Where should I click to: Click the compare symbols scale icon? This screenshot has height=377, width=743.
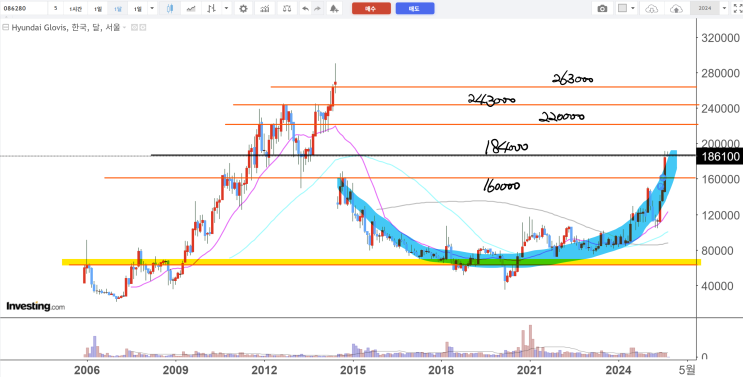pyautogui.click(x=287, y=9)
